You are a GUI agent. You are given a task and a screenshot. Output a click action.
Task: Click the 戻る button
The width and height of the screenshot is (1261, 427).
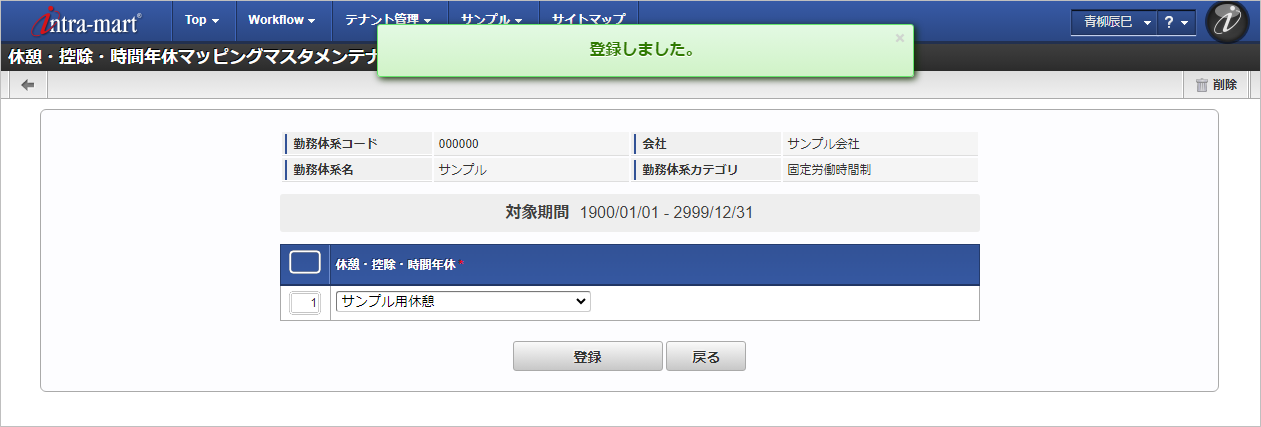tap(705, 356)
